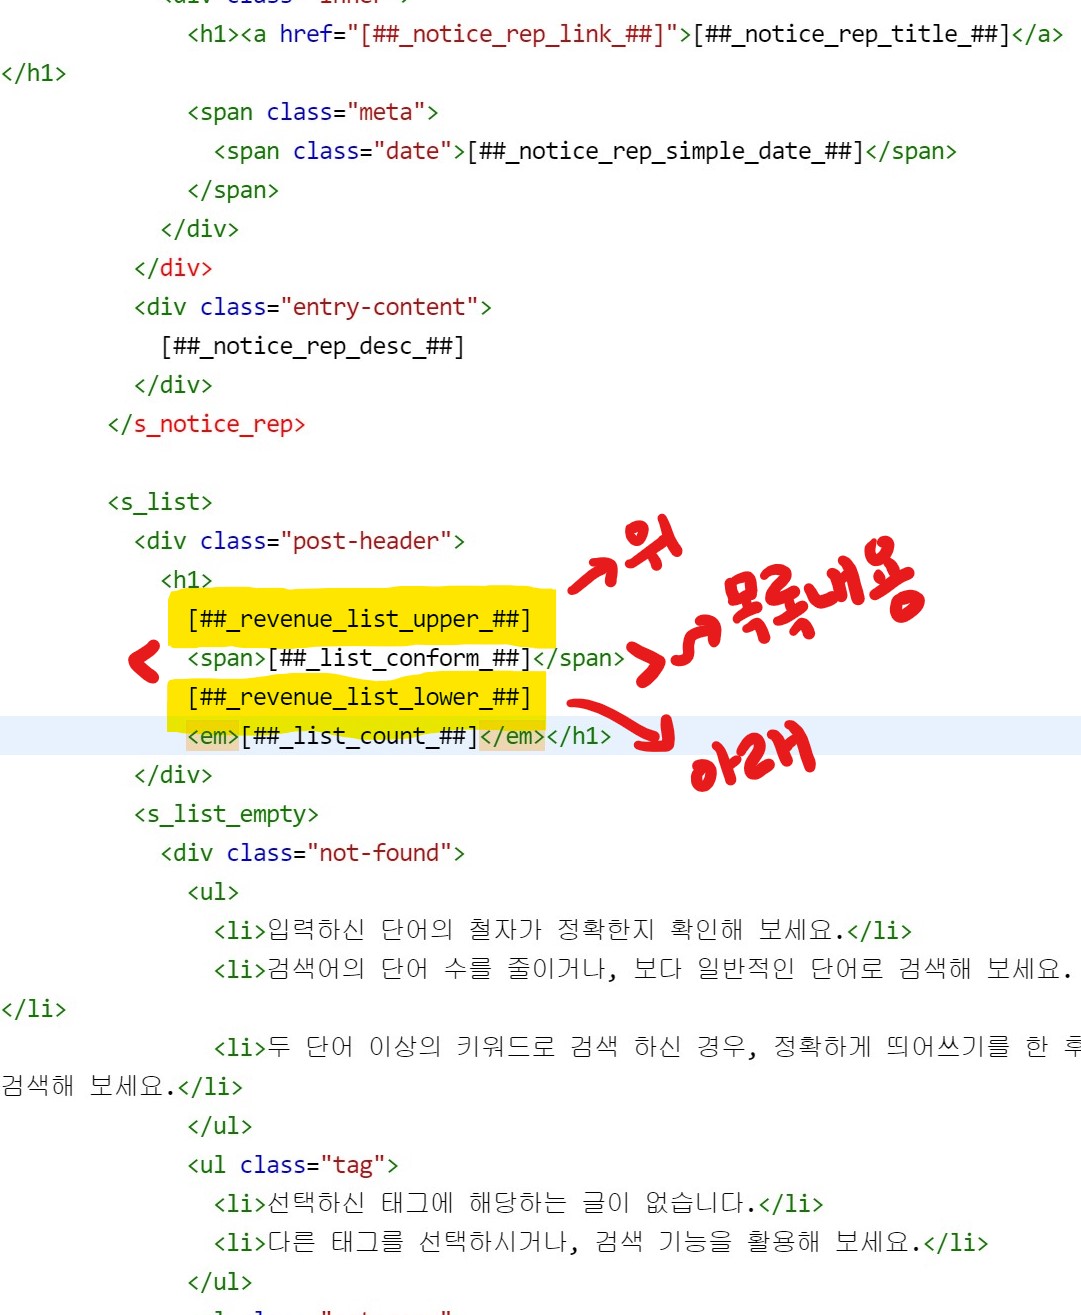Click the [##_notice_rep_link_##] h1 line
1081x1315 pixels.
click(625, 34)
